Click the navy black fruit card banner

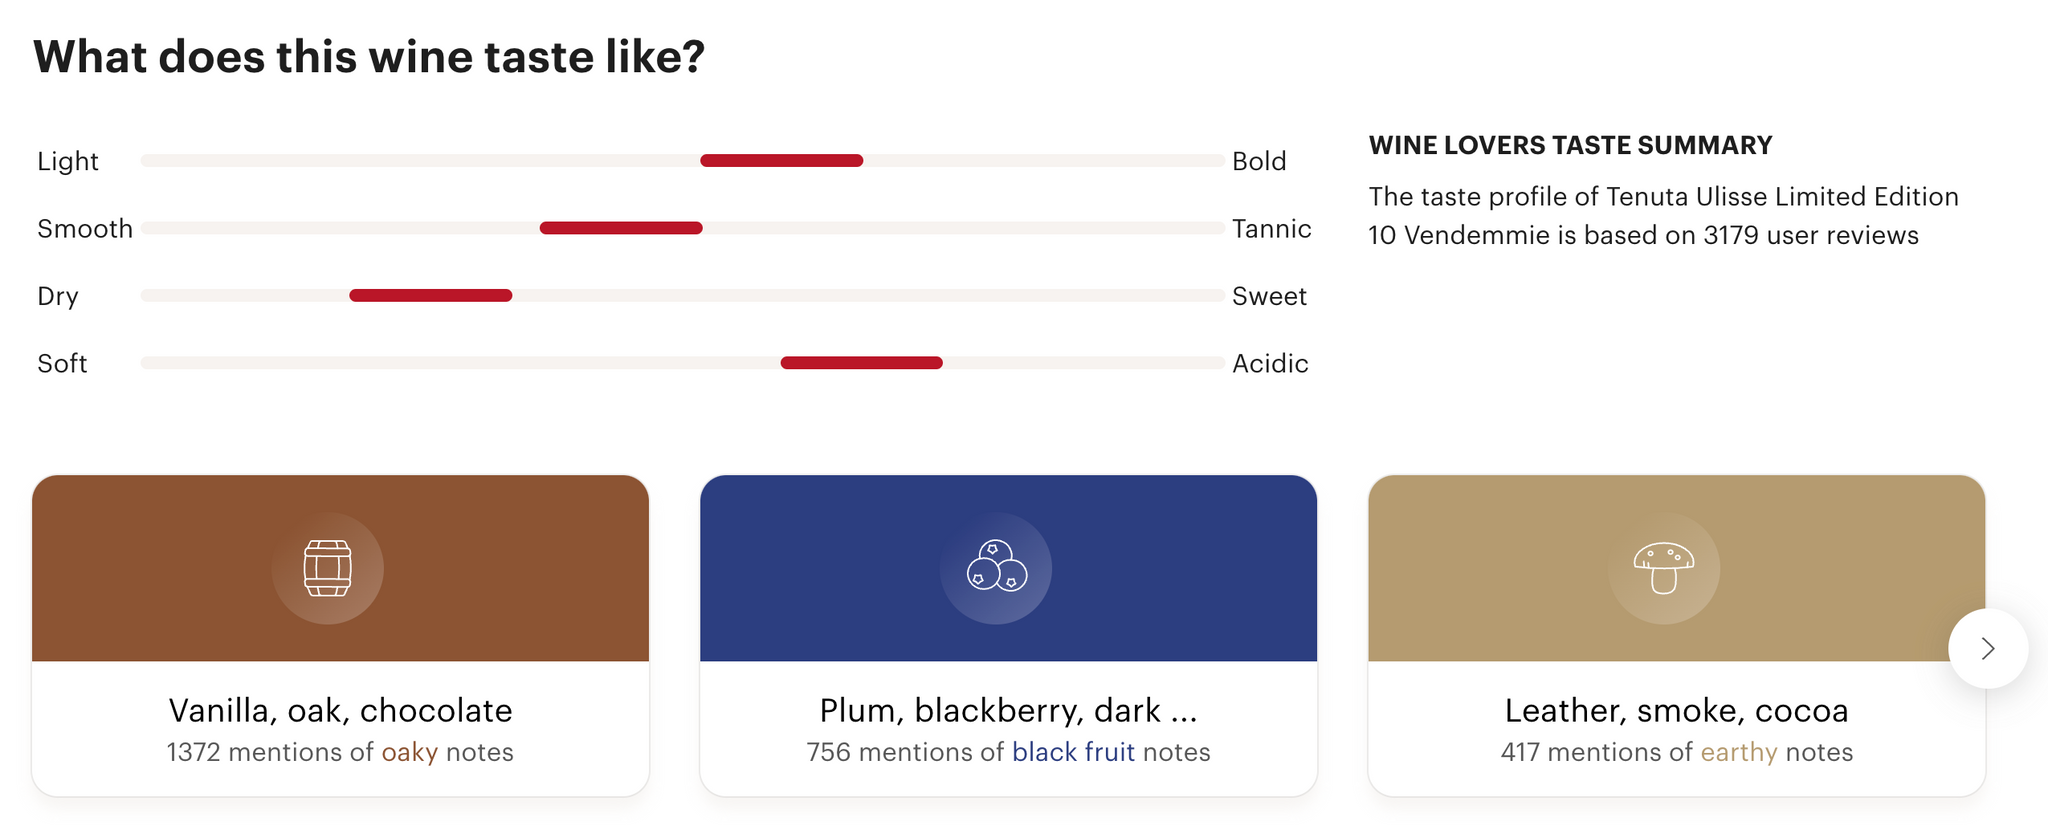[1008, 568]
